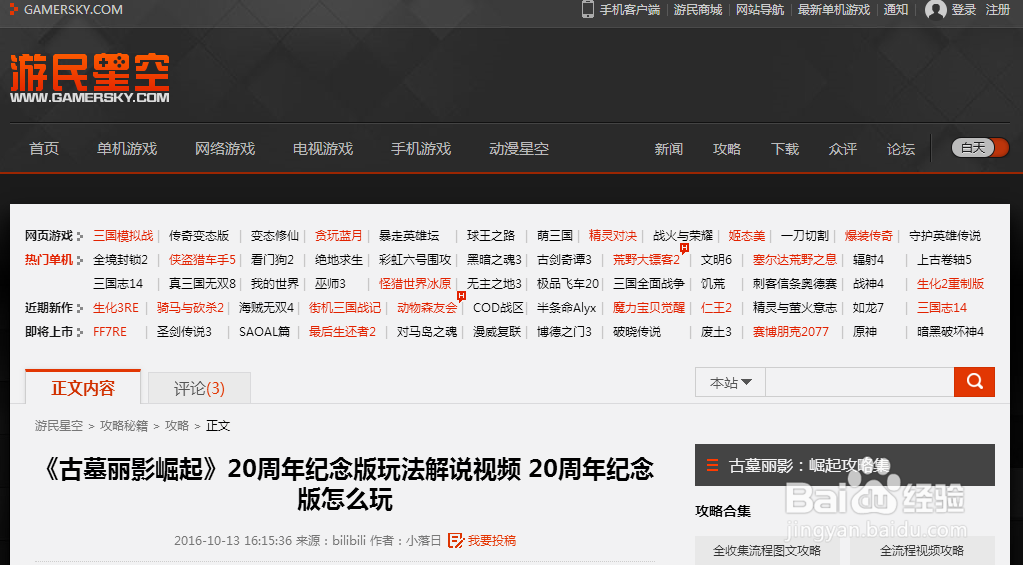Open the 我的世界 game link

(x=275, y=284)
